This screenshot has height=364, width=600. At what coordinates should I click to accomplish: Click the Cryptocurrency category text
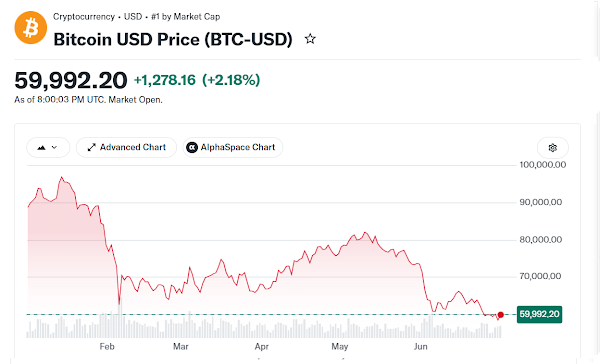pyautogui.click(x=84, y=17)
